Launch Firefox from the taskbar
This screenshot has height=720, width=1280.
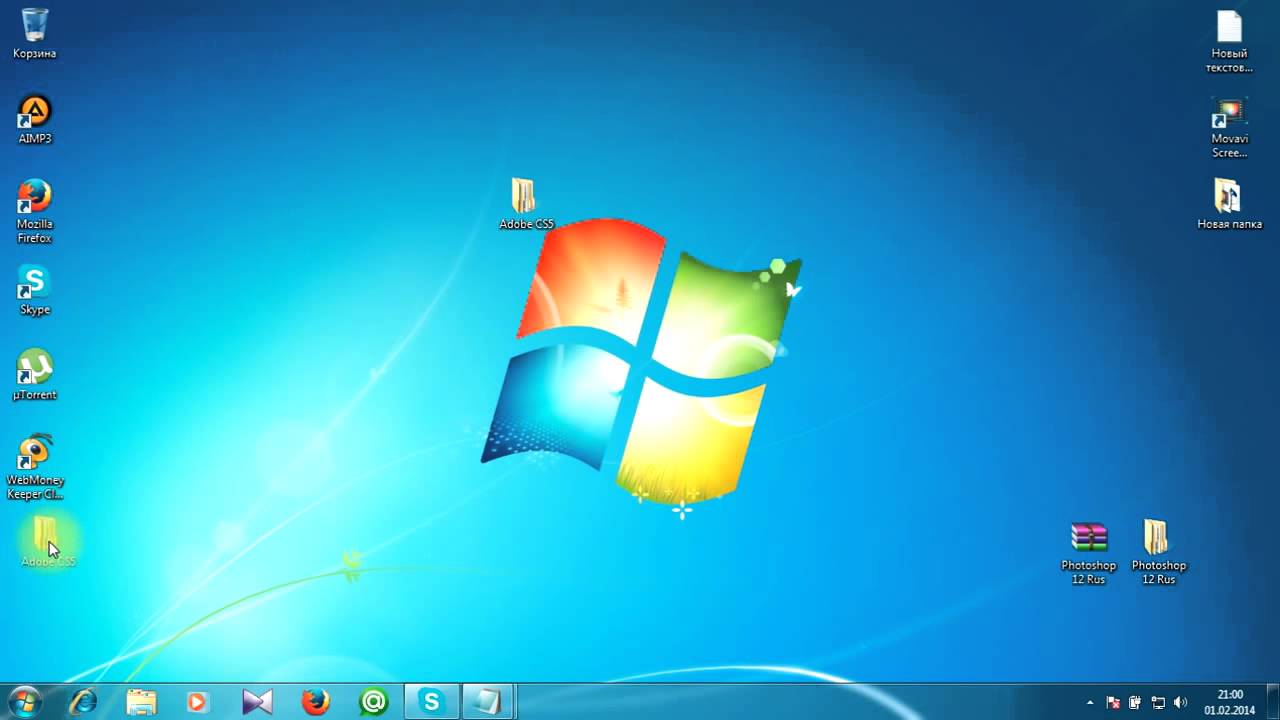[x=315, y=702]
